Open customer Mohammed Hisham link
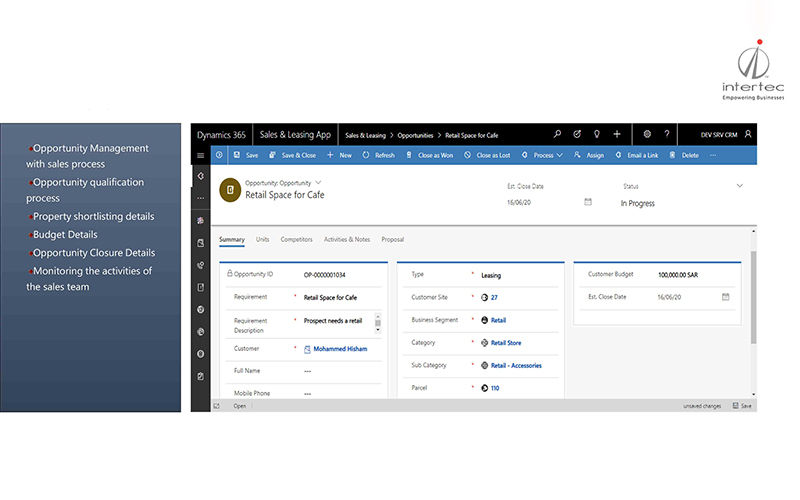Viewport: 800px width, 500px height. coord(340,349)
